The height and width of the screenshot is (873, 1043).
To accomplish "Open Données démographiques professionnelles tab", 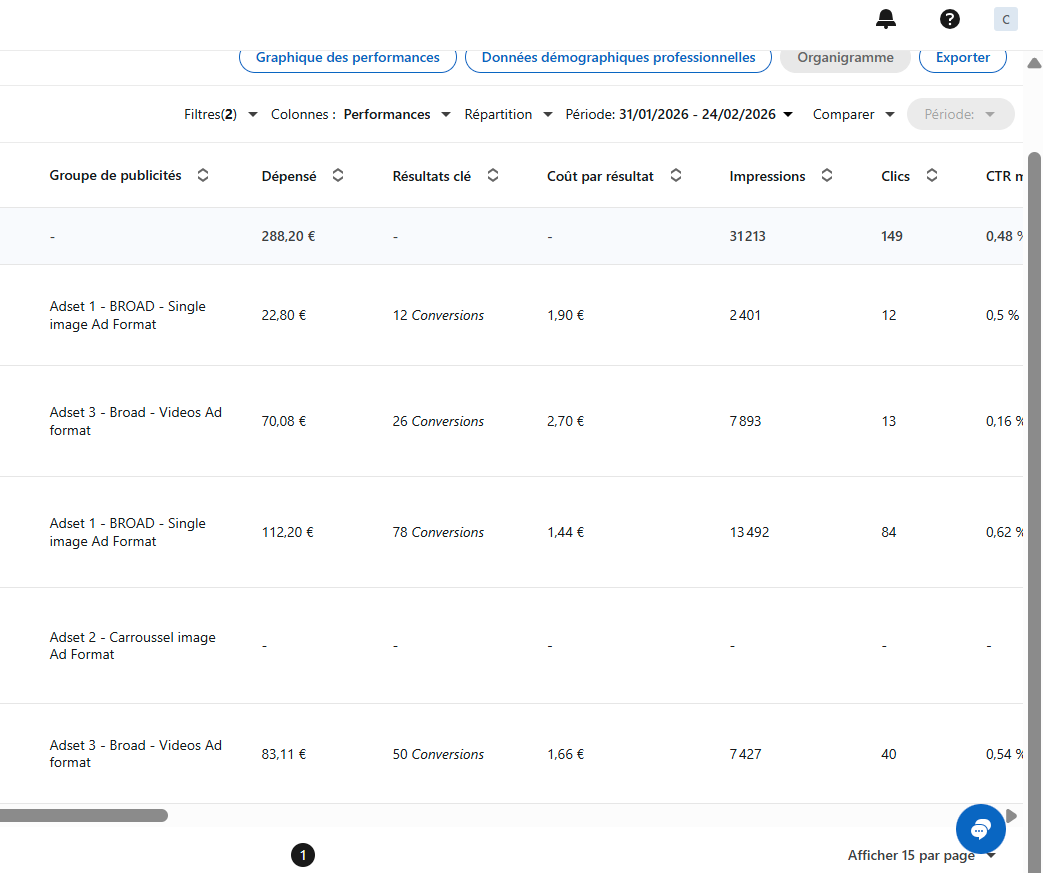I will pyautogui.click(x=618, y=58).
